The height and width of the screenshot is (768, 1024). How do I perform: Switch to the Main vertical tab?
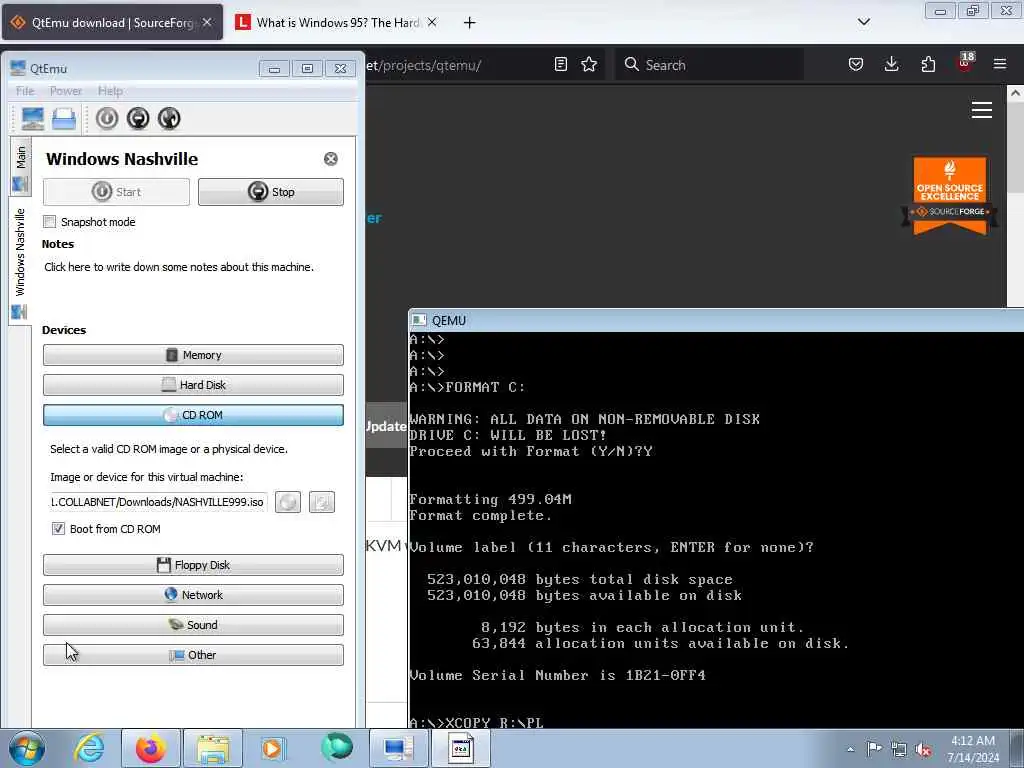click(21, 167)
